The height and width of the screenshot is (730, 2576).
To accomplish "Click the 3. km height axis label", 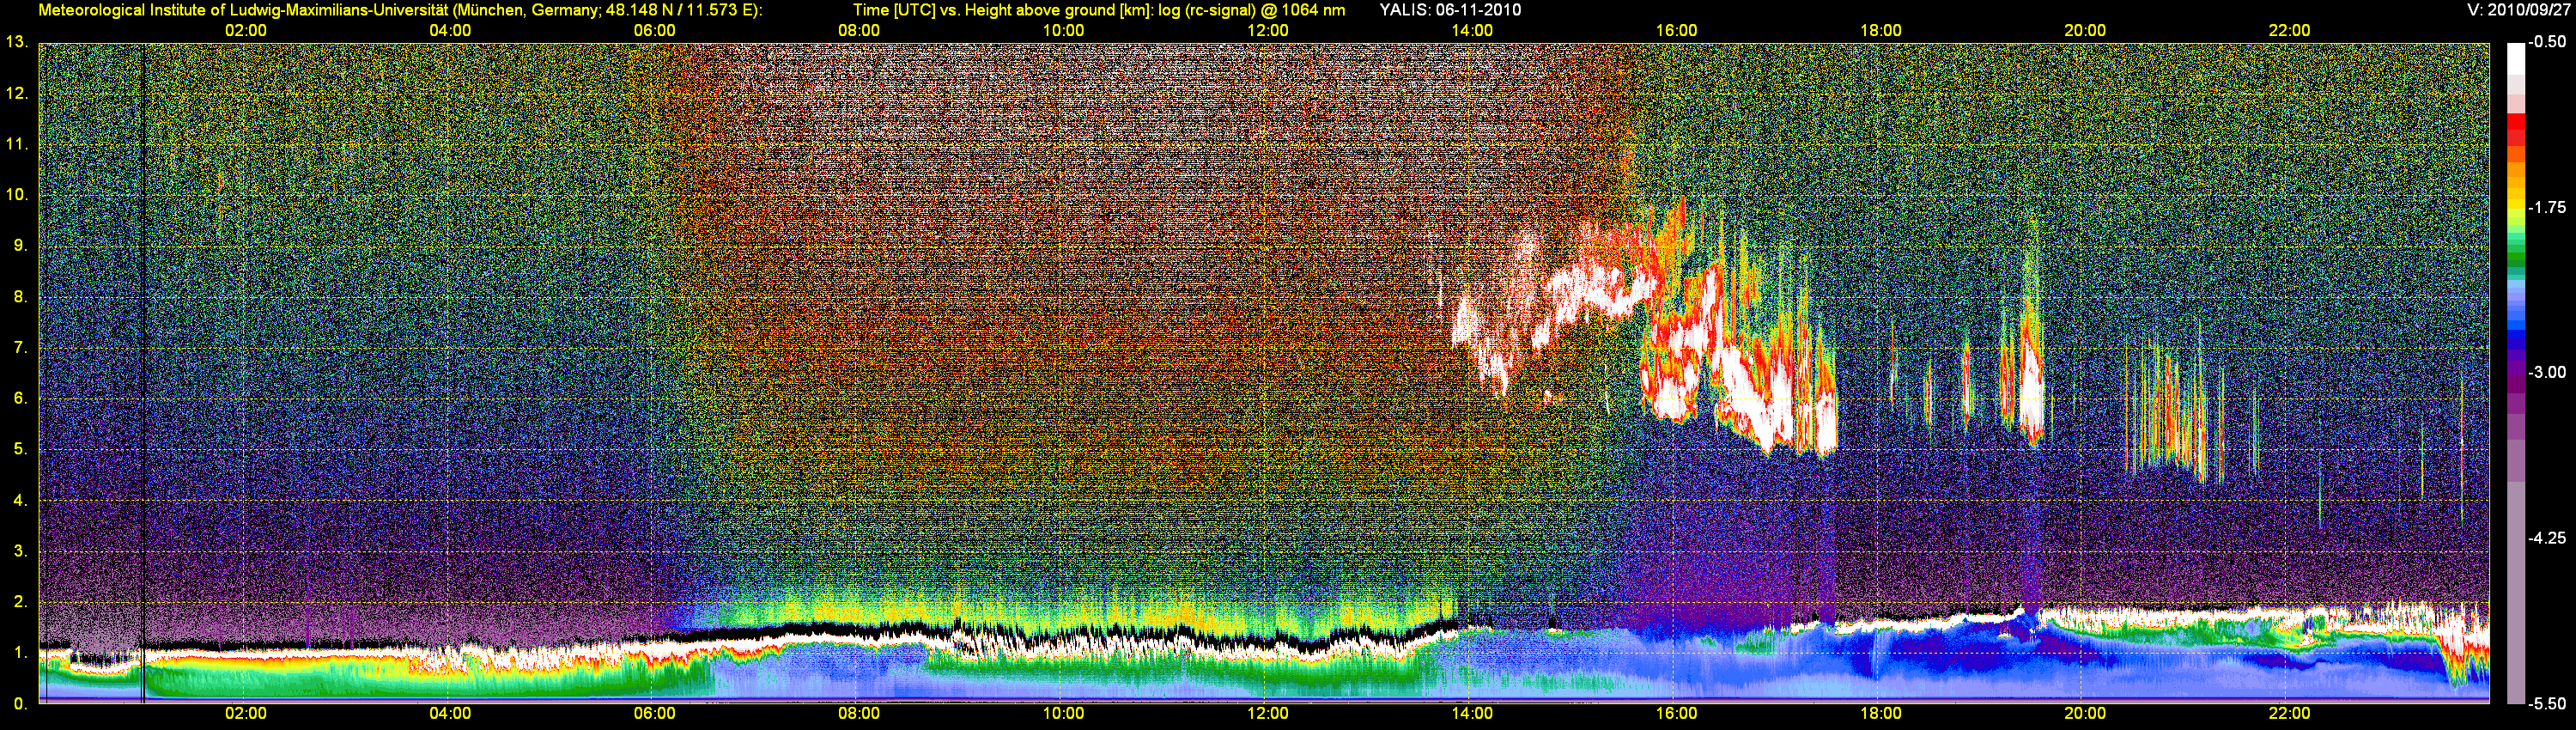I will (20, 551).
